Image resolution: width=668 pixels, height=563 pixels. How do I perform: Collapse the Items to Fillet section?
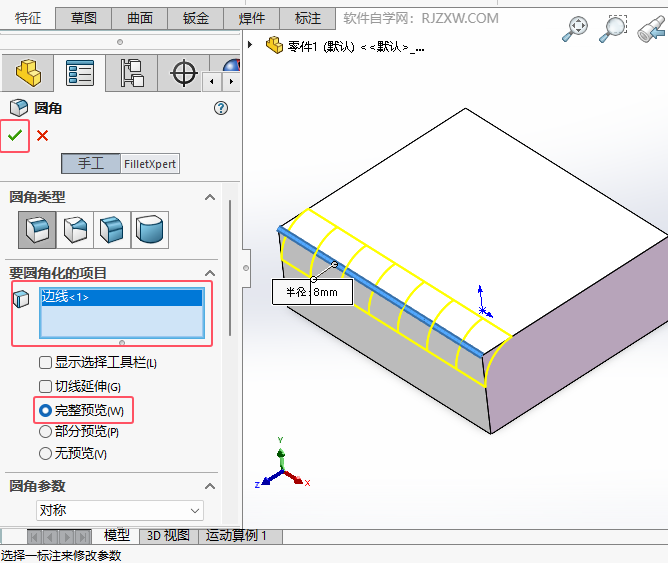[x=210, y=273]
